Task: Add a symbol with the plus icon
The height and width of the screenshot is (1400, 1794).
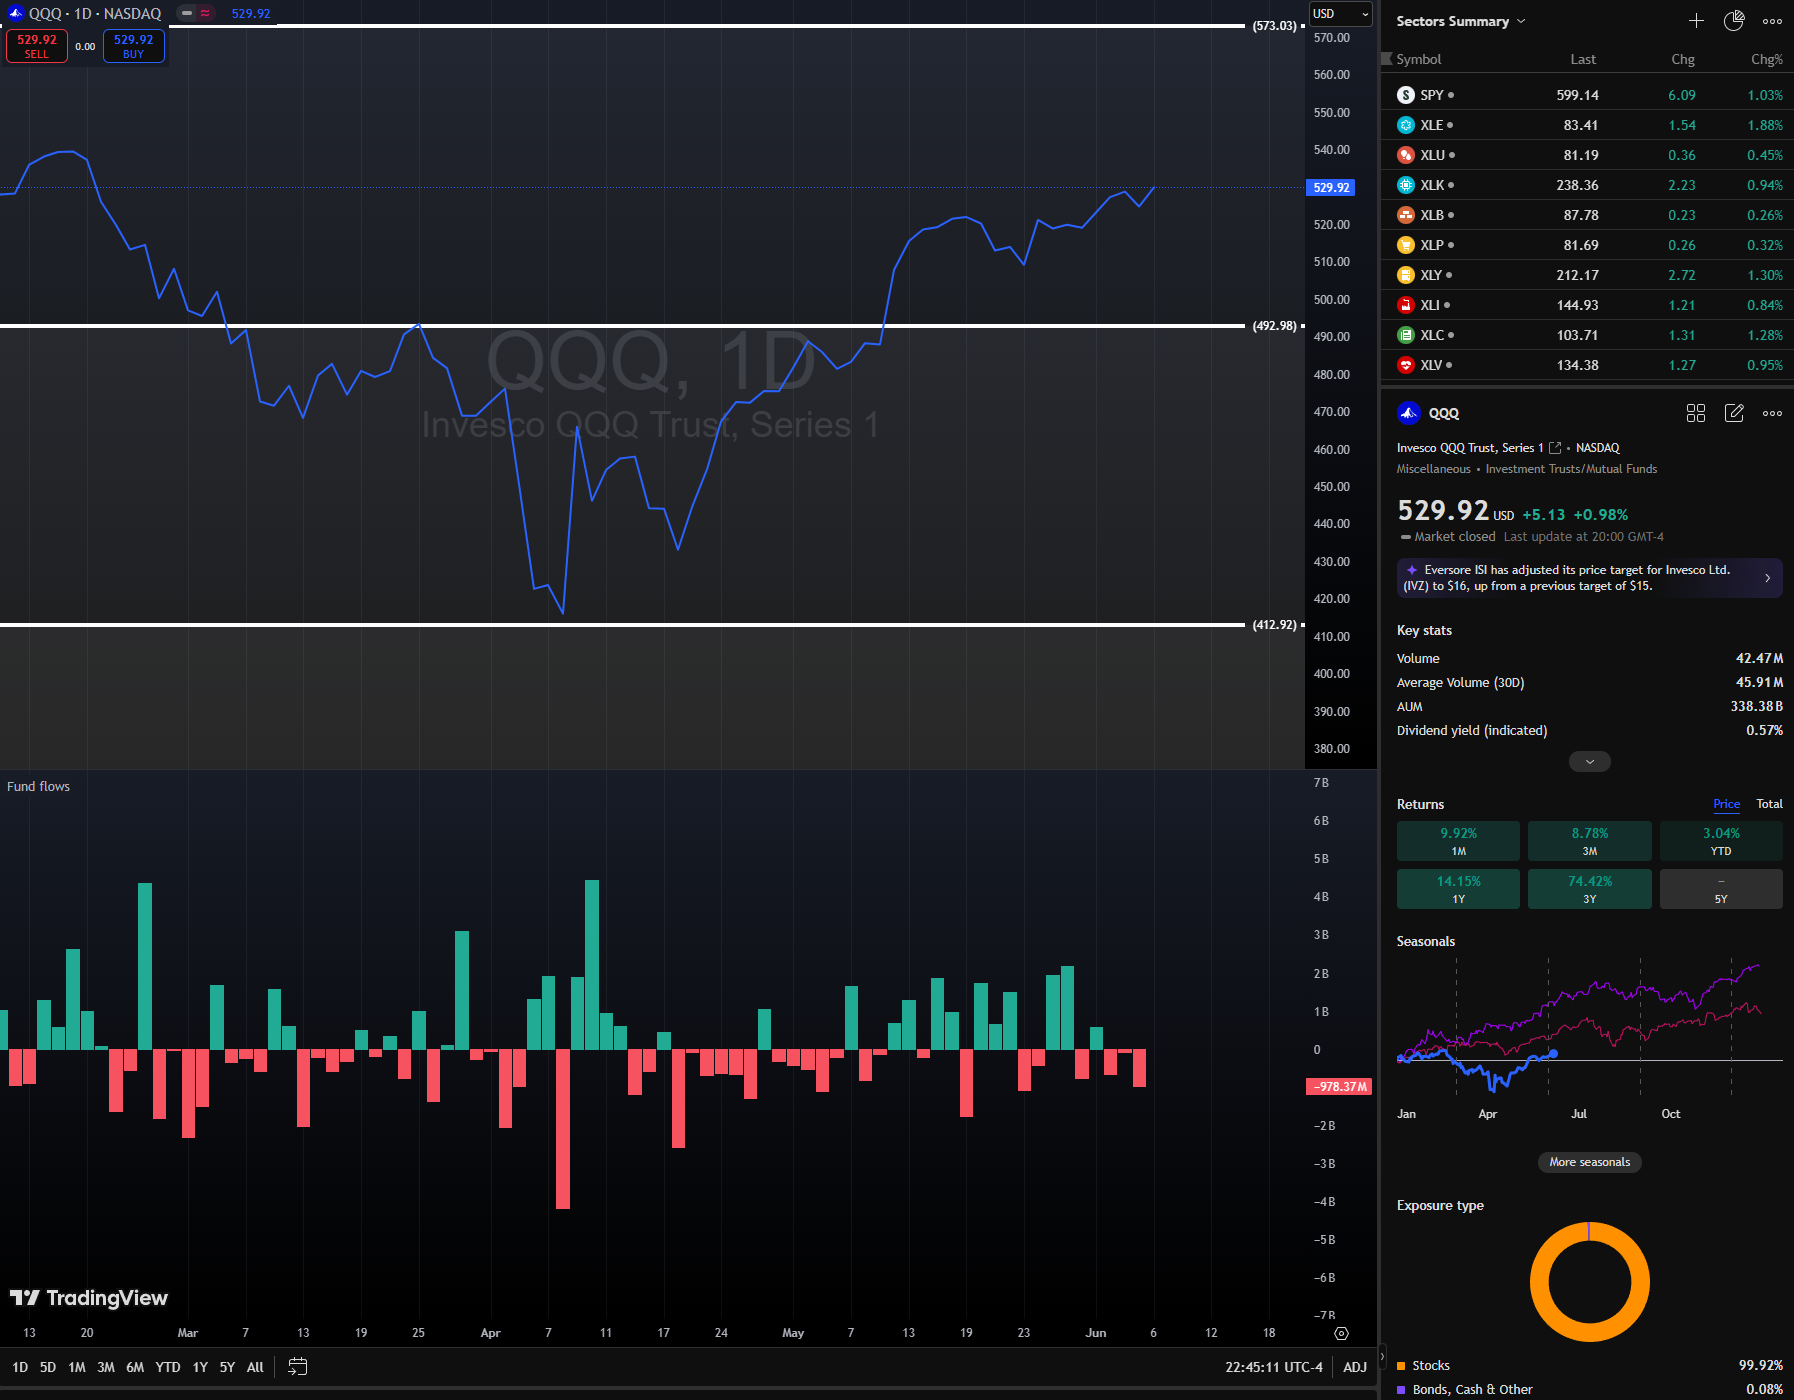Action: click(1696, 21)
